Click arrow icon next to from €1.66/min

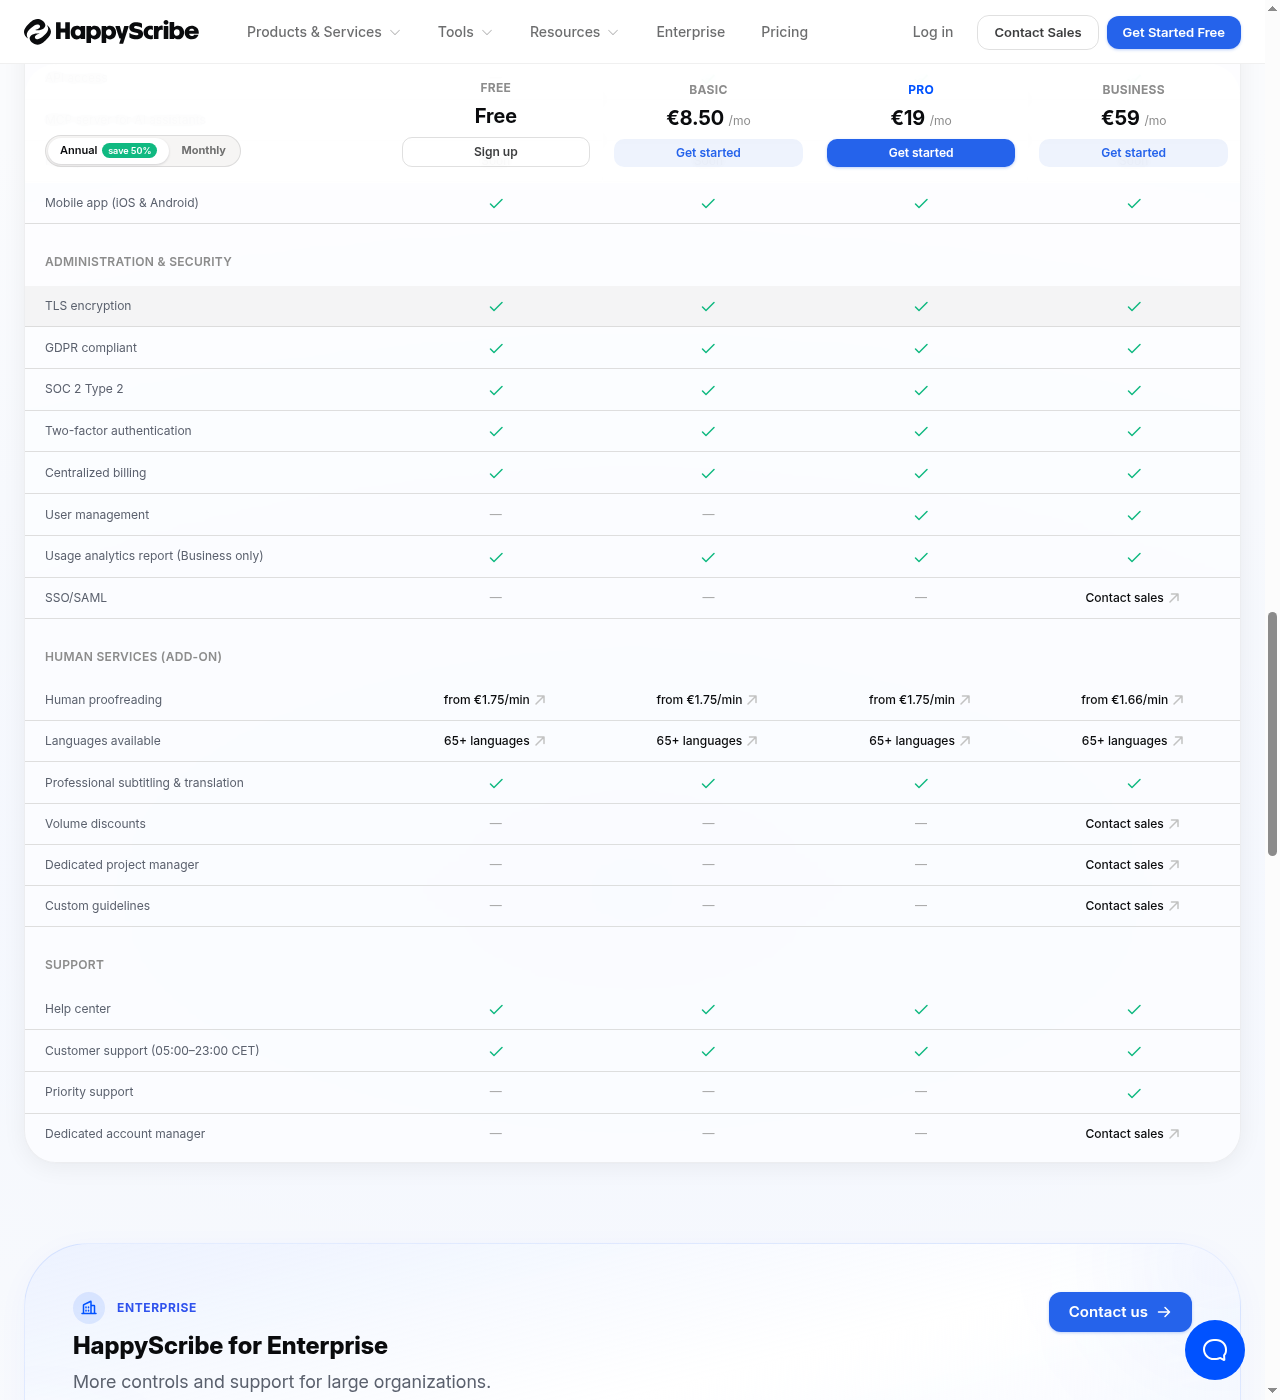[1178, 700]
